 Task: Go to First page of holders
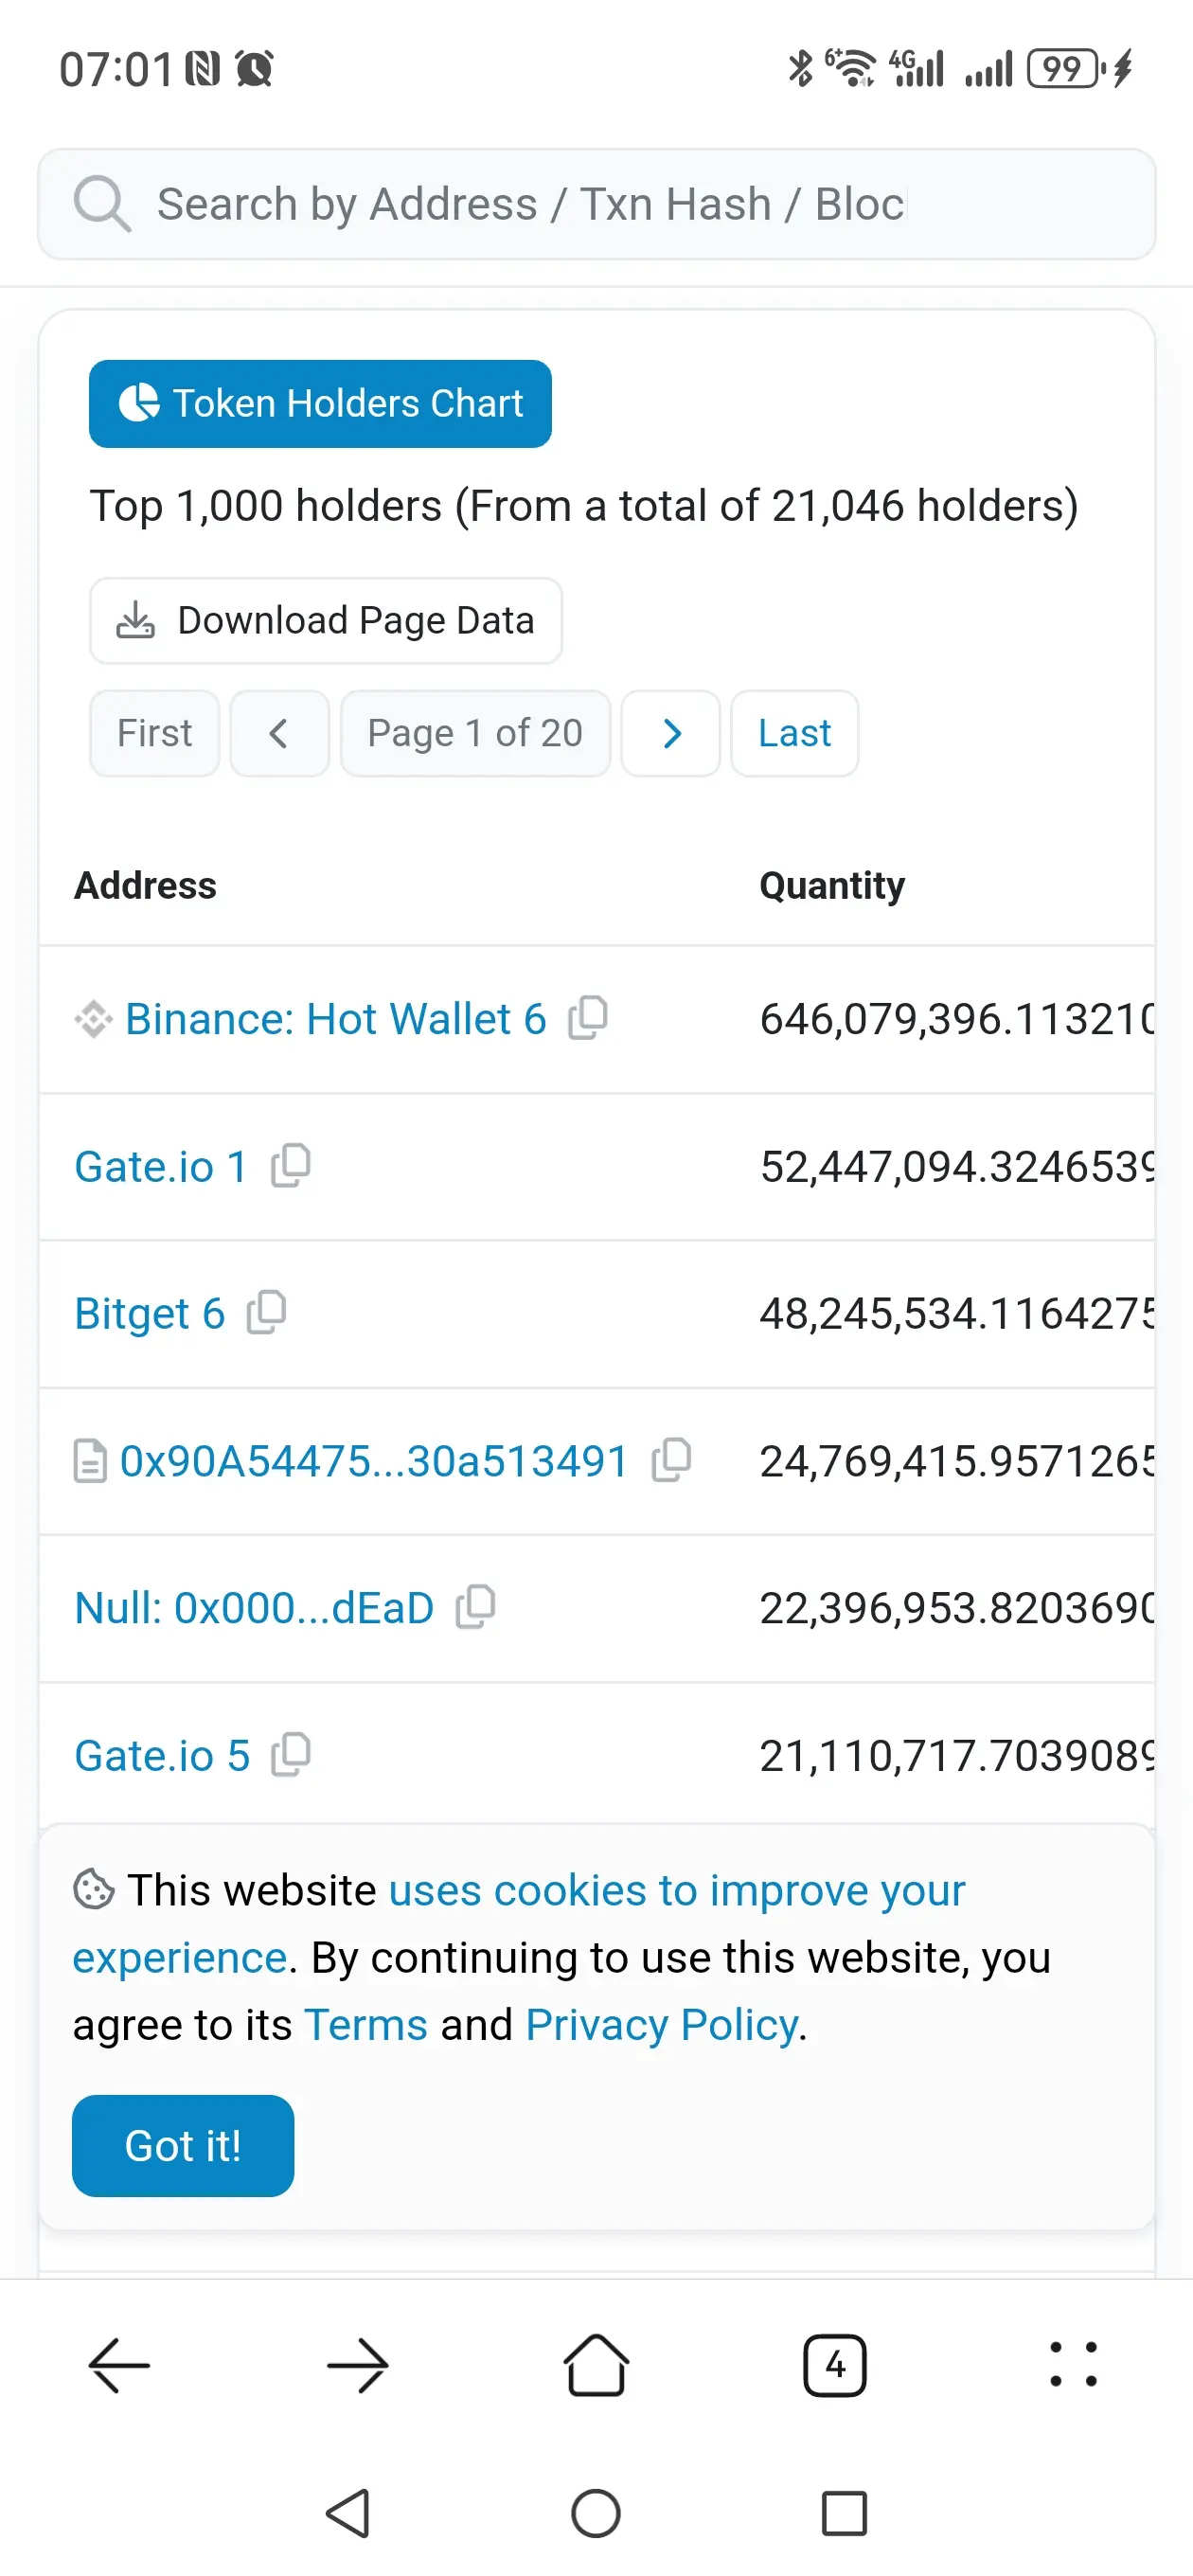(x=154, y=733)
